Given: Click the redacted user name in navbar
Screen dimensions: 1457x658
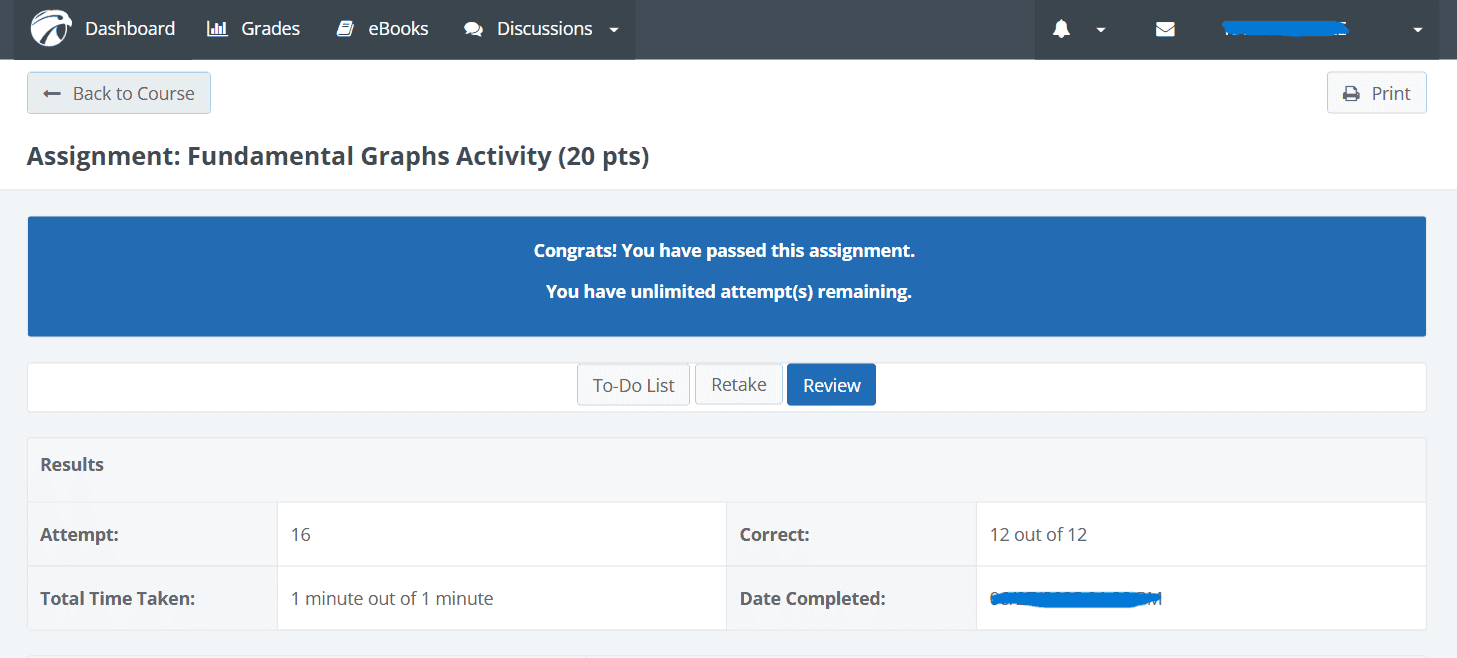Looking at the screenshot, I should pos(1285,29).
